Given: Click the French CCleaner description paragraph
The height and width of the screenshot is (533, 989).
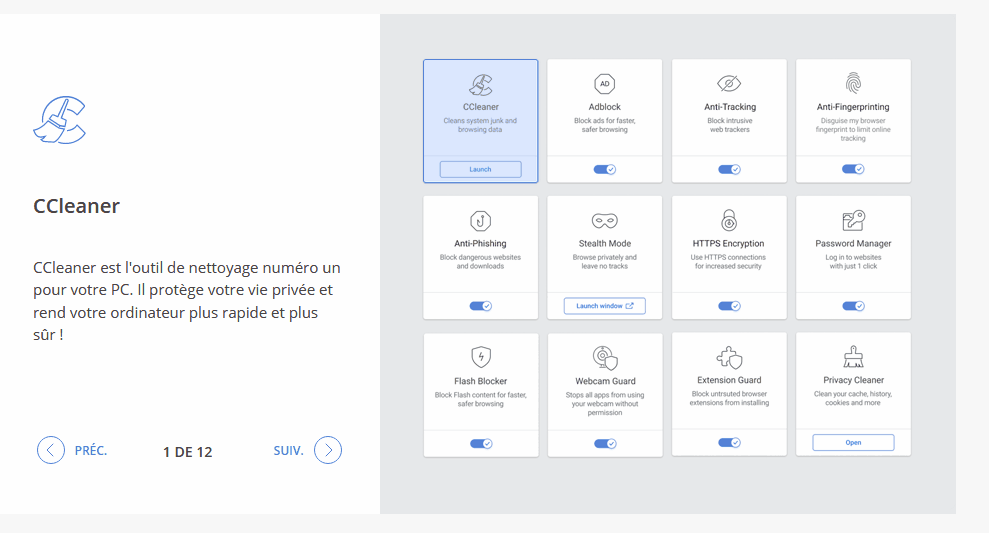Looking at the screenshot, I should 187,301.
